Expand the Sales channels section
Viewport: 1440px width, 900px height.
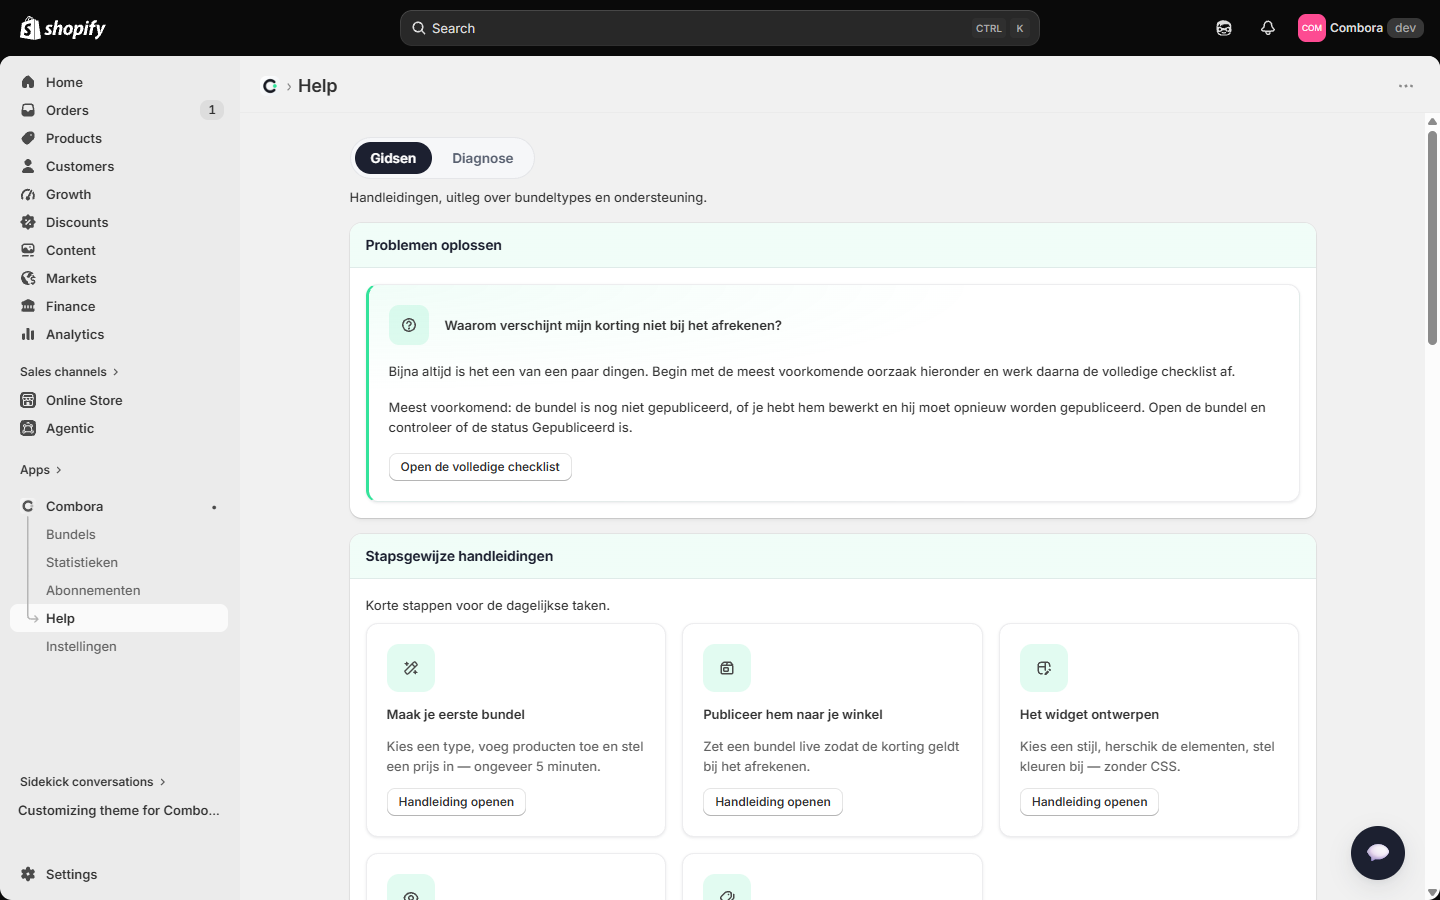69,372
